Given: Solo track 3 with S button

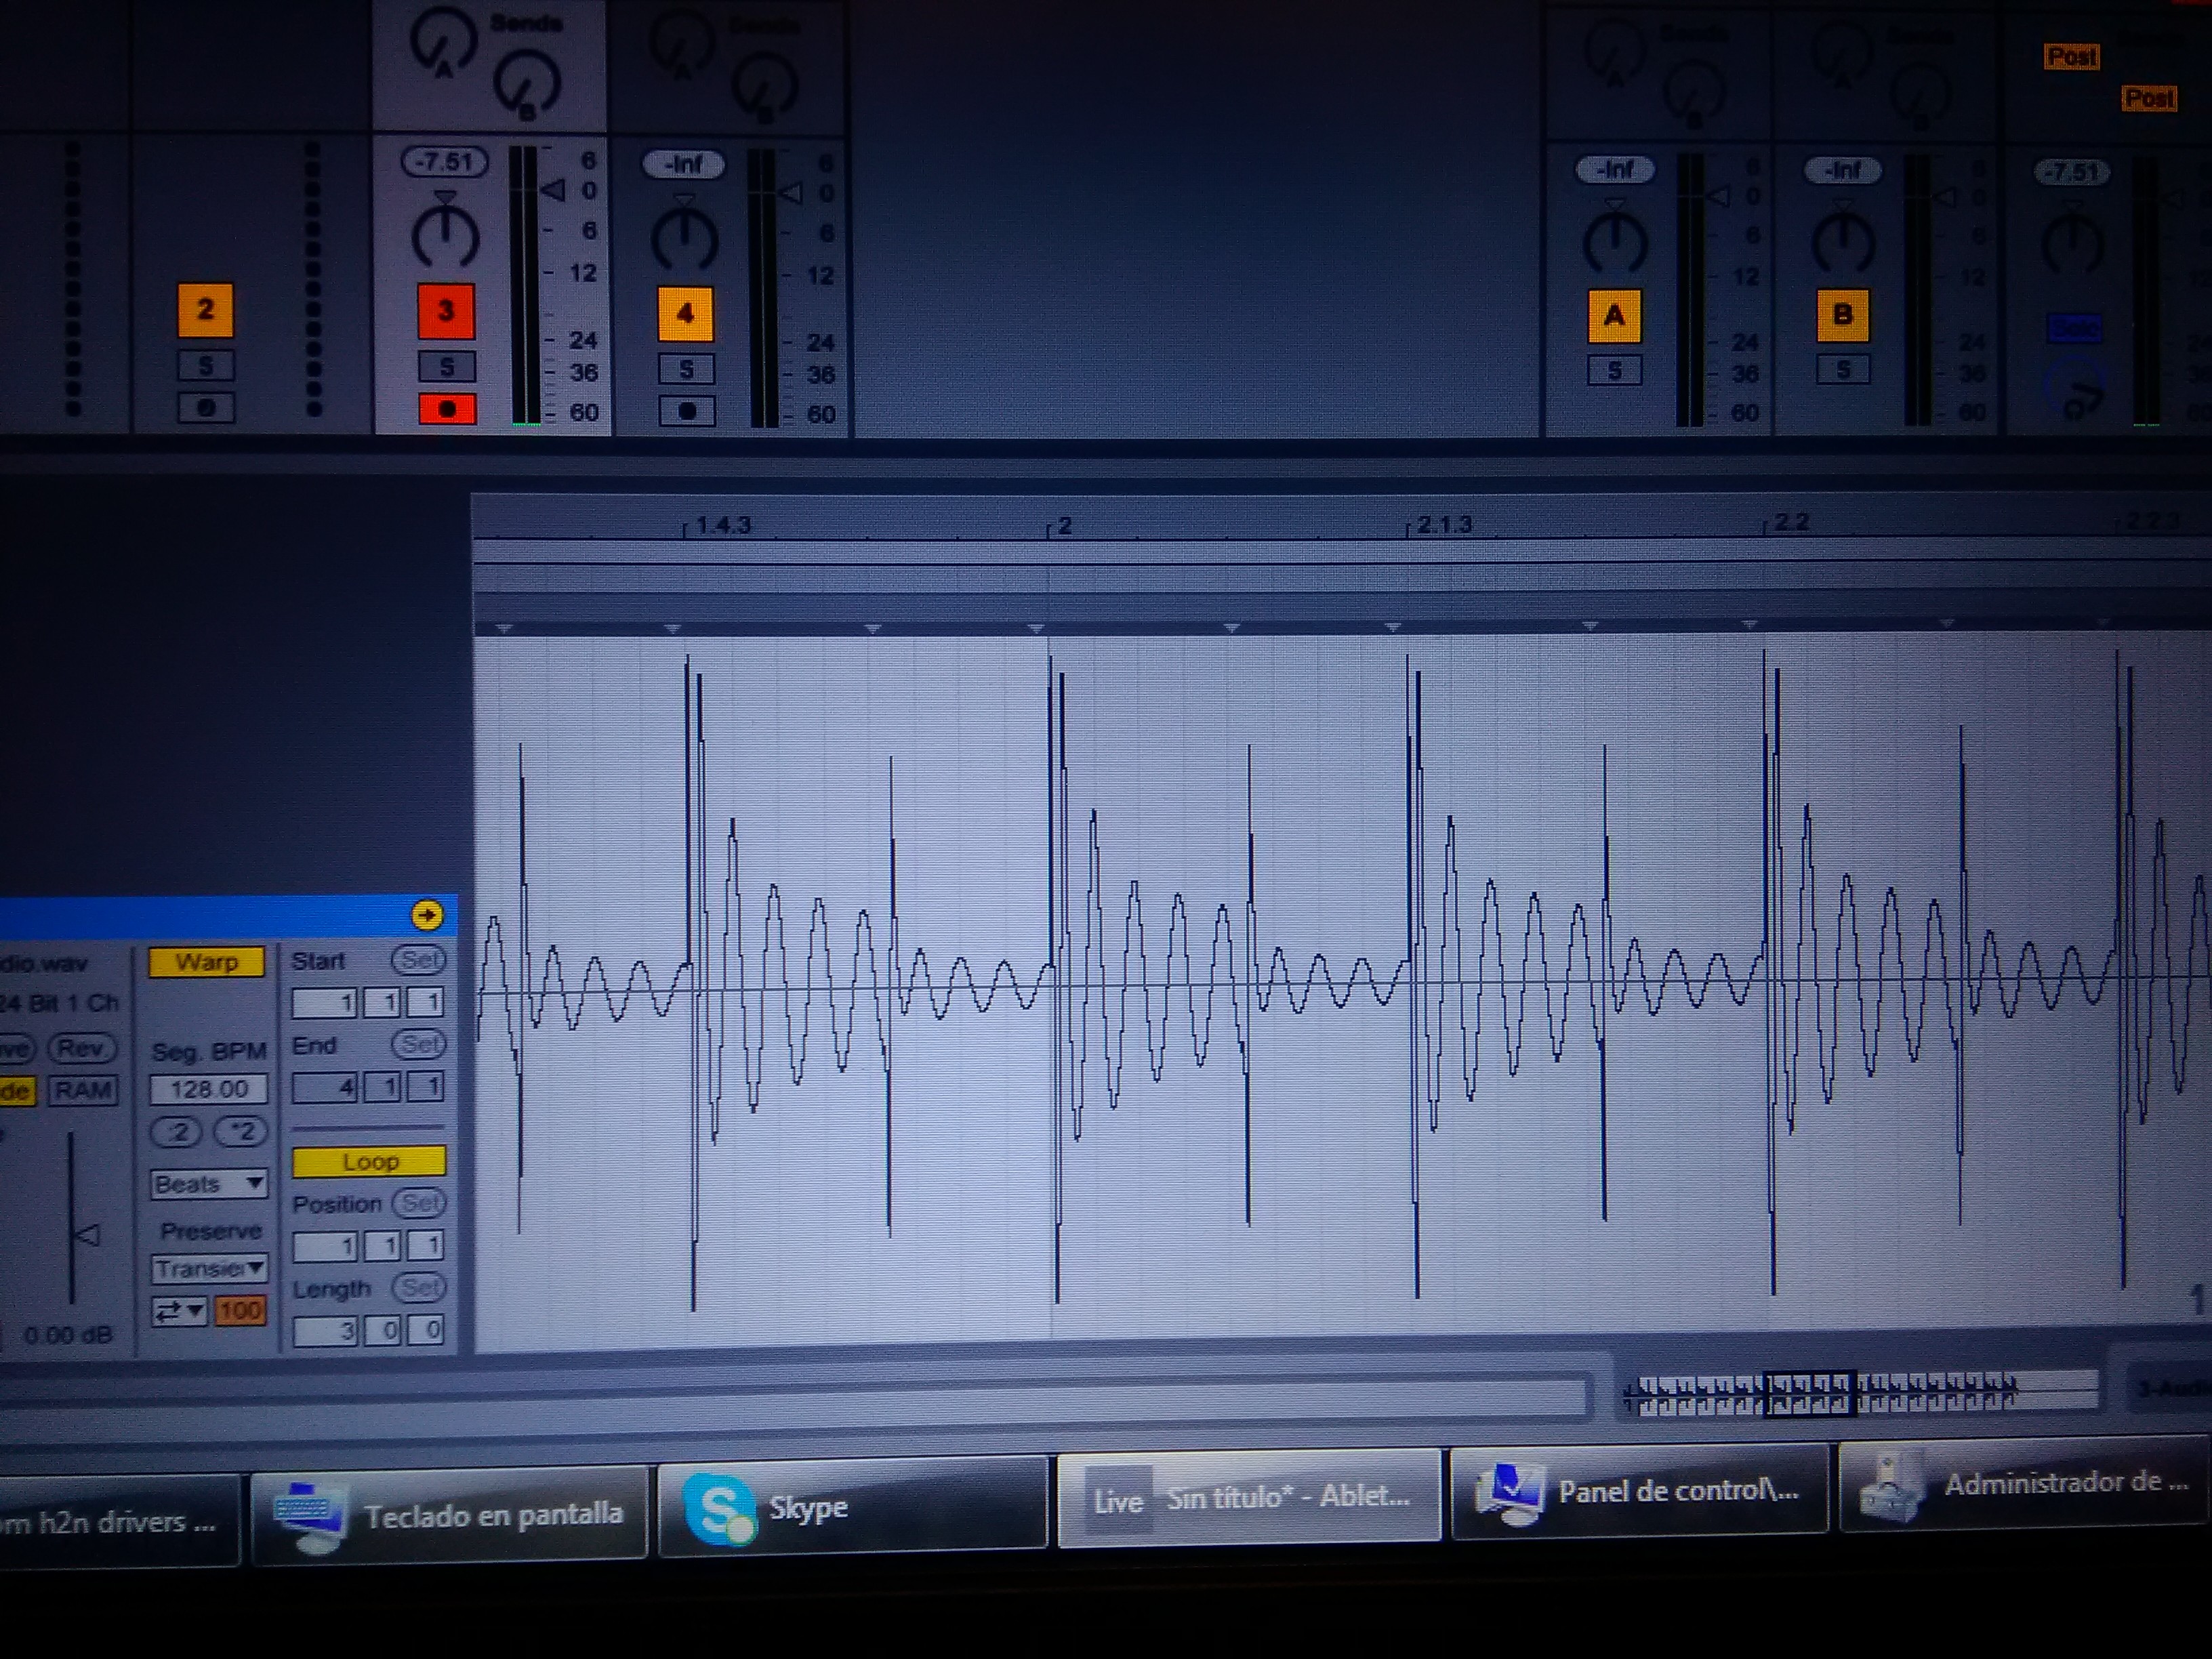Looking at the screenshot, I should (x=447, y=367).
